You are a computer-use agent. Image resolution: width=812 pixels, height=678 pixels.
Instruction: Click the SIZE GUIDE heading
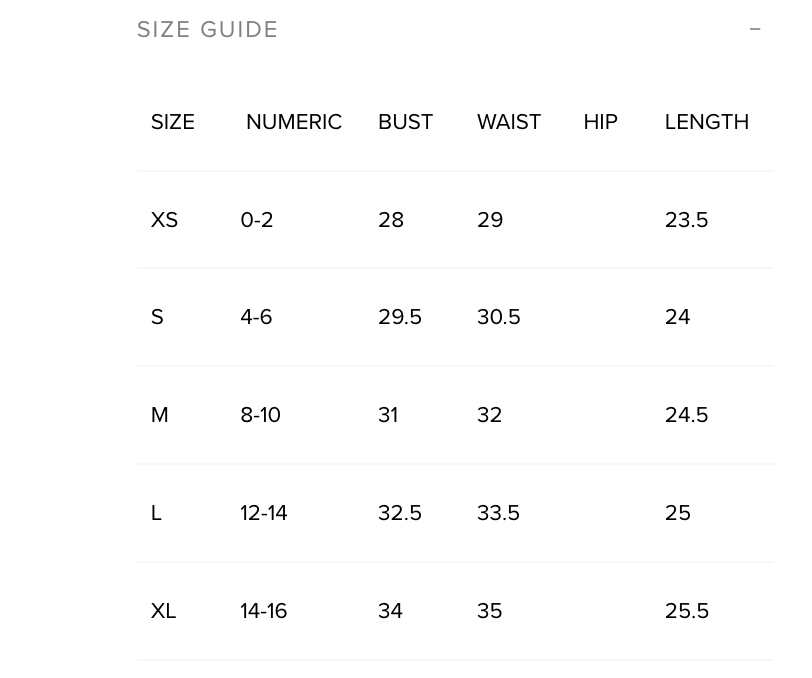coord(208,30)
